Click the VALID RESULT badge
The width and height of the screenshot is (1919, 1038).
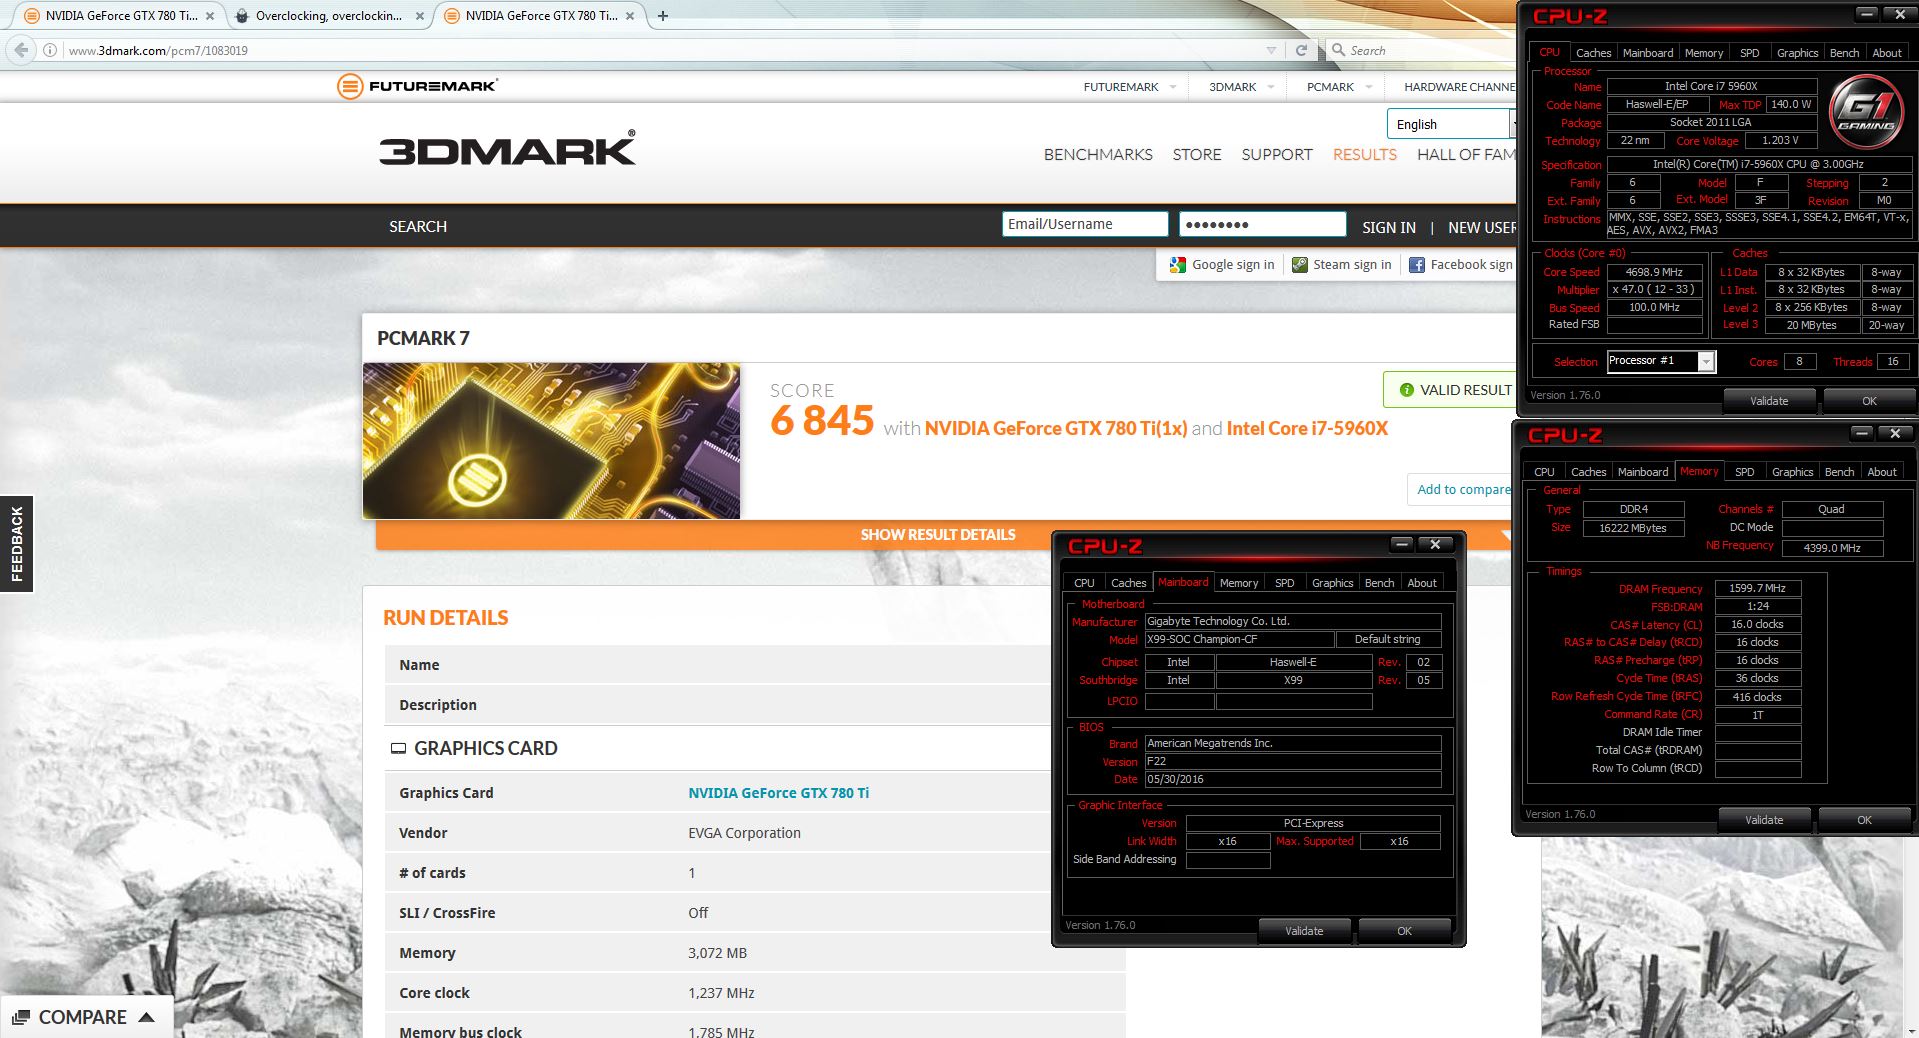click(1451, 390)
